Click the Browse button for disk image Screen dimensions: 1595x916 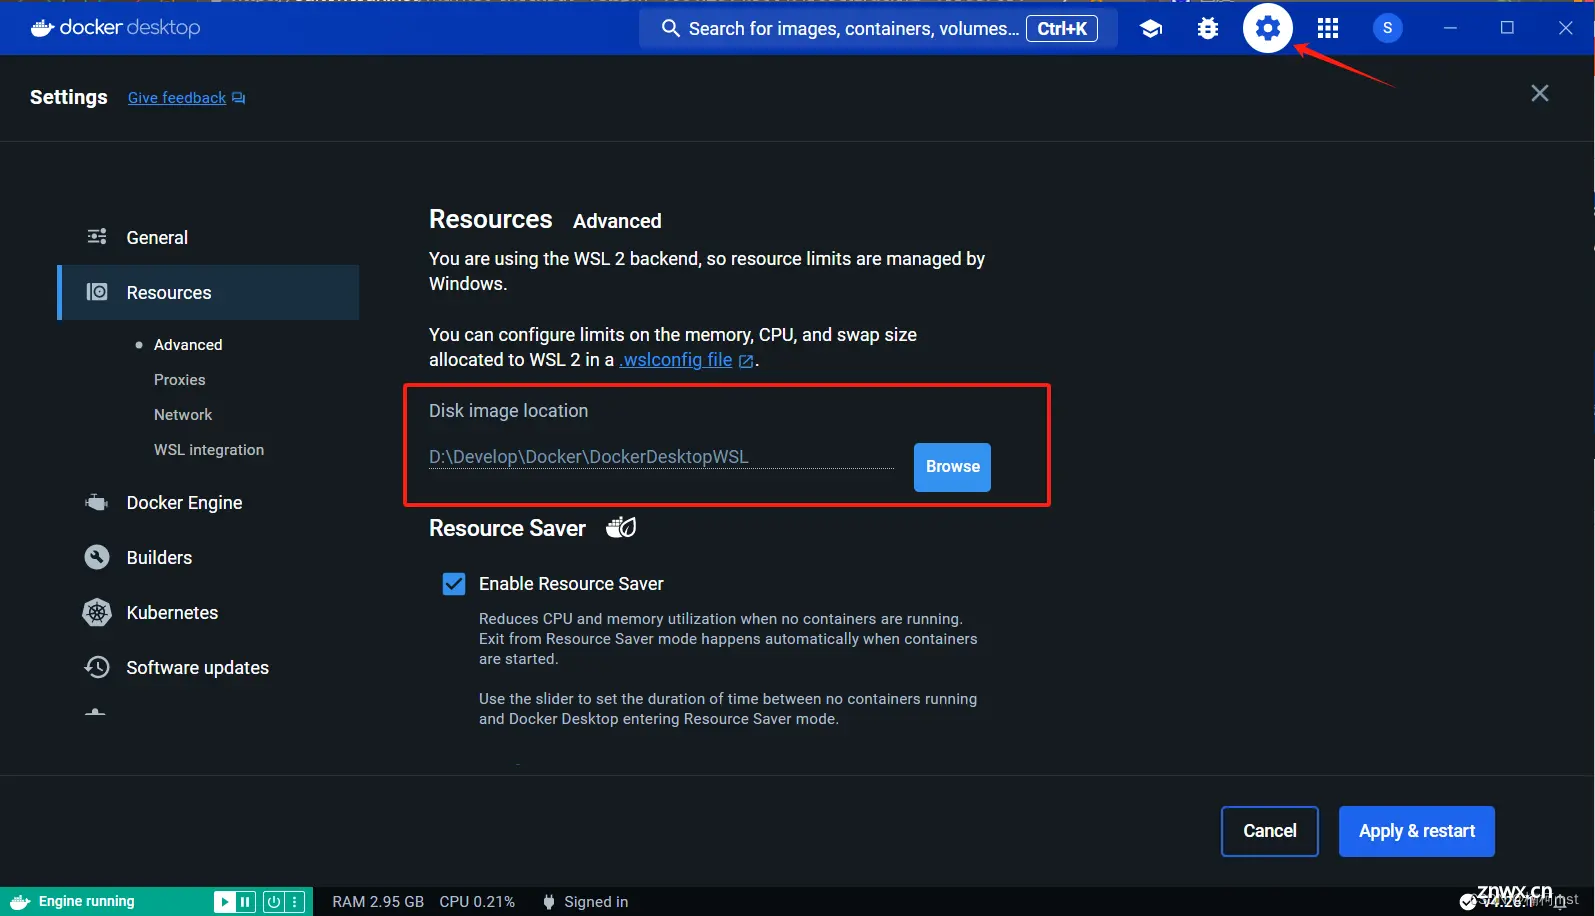952,467
